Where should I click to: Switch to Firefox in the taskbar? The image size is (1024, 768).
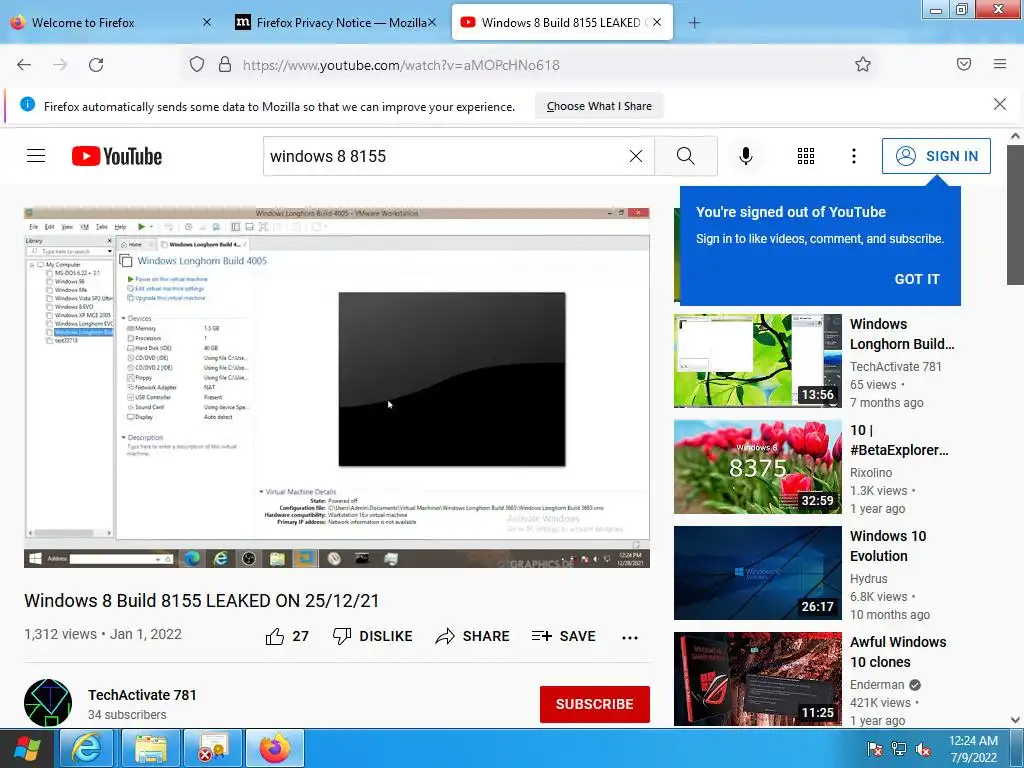(x=275, y=749)
